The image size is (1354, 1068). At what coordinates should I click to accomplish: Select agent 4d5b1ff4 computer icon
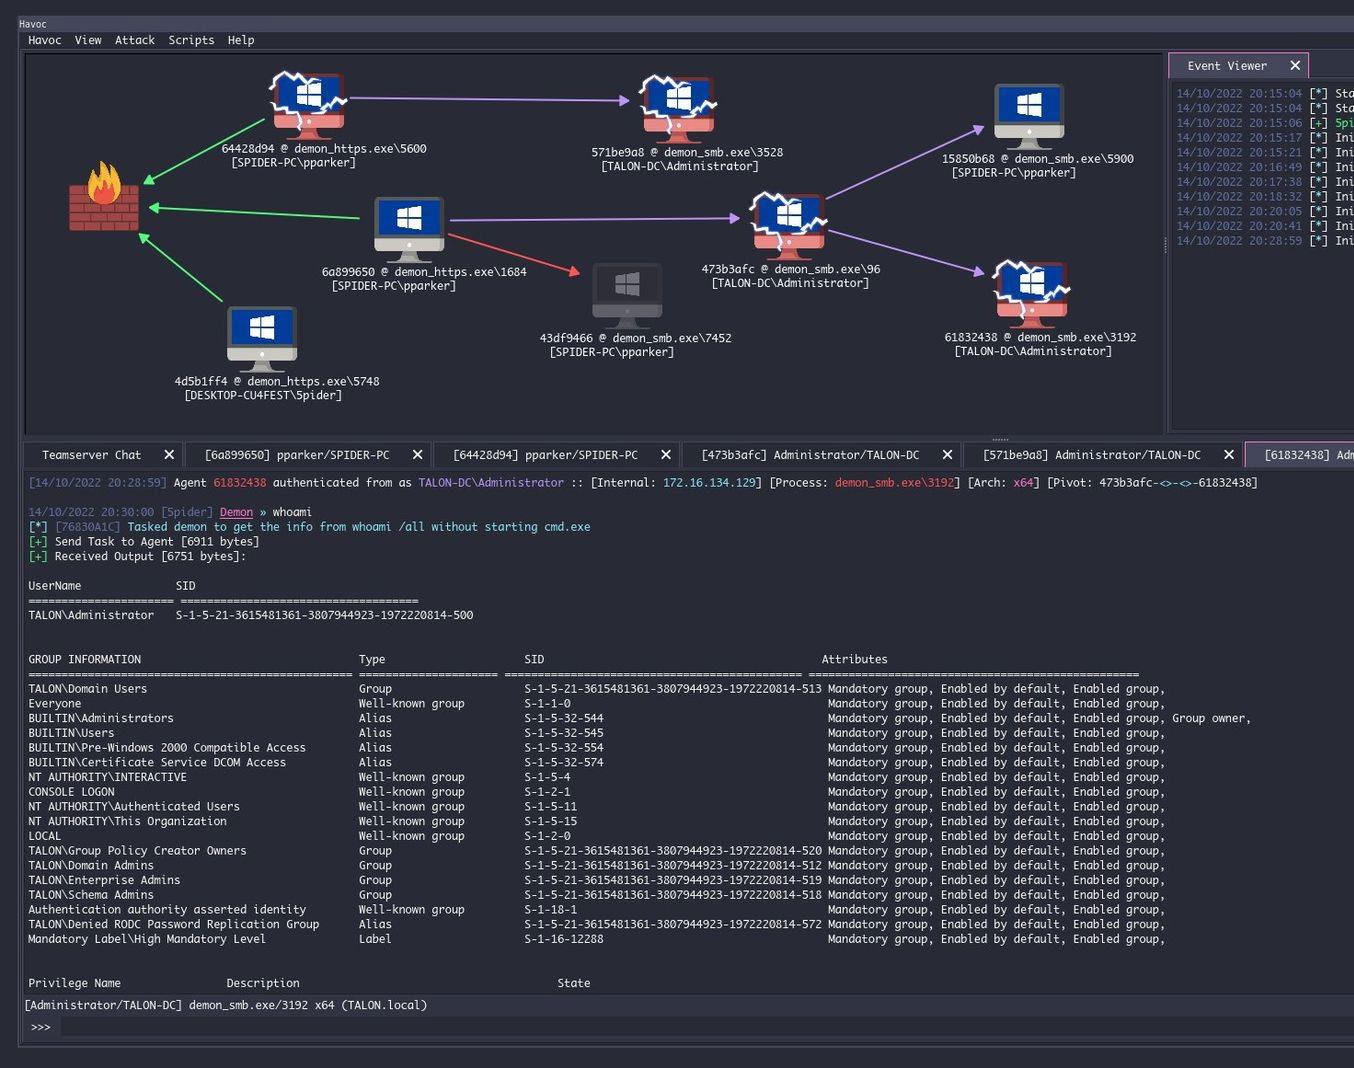click(262, 339)
